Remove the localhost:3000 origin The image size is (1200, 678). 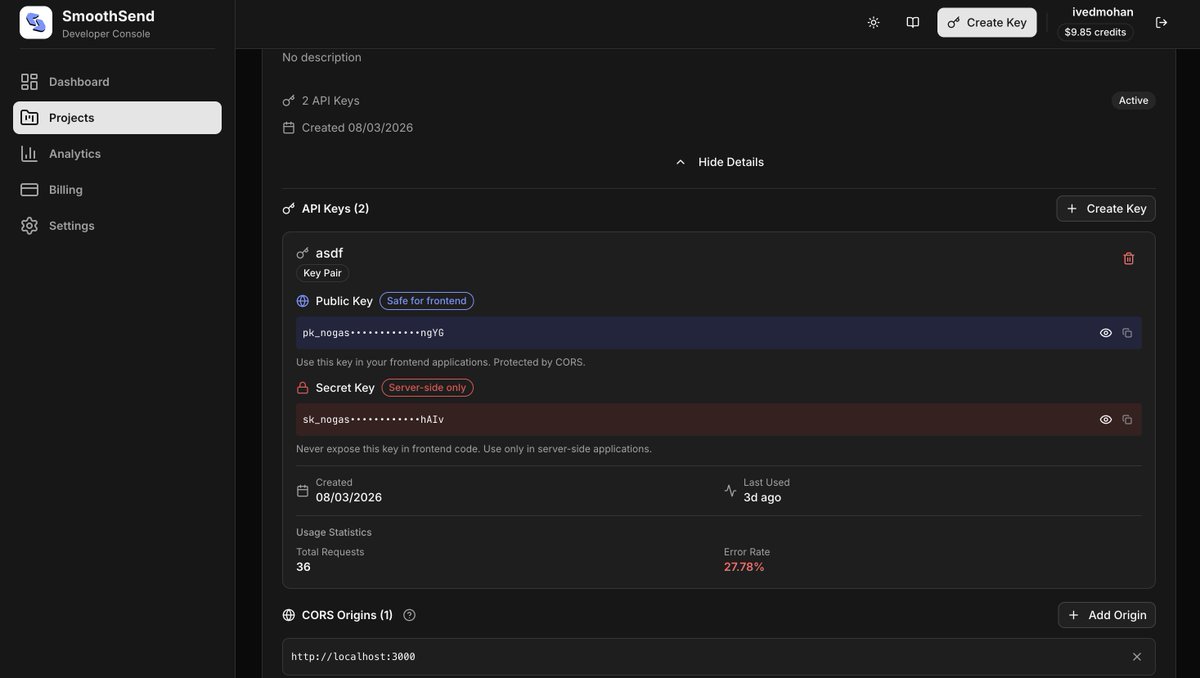click(1137, 657)
